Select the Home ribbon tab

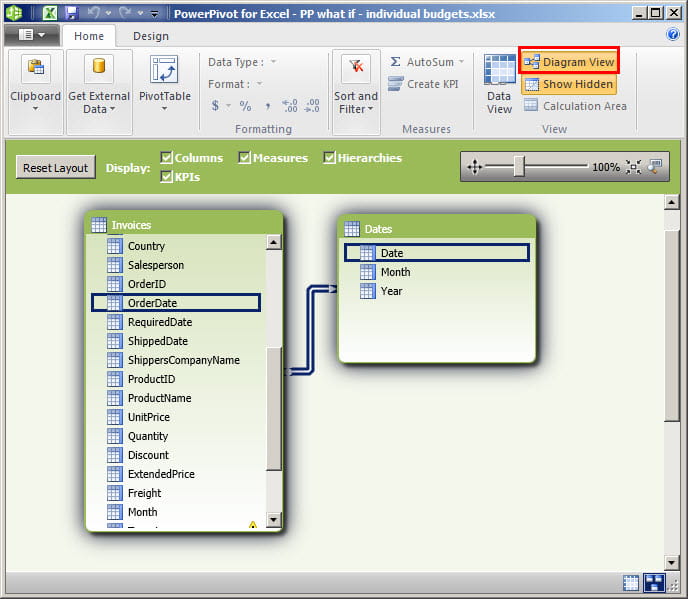[89, 36]
